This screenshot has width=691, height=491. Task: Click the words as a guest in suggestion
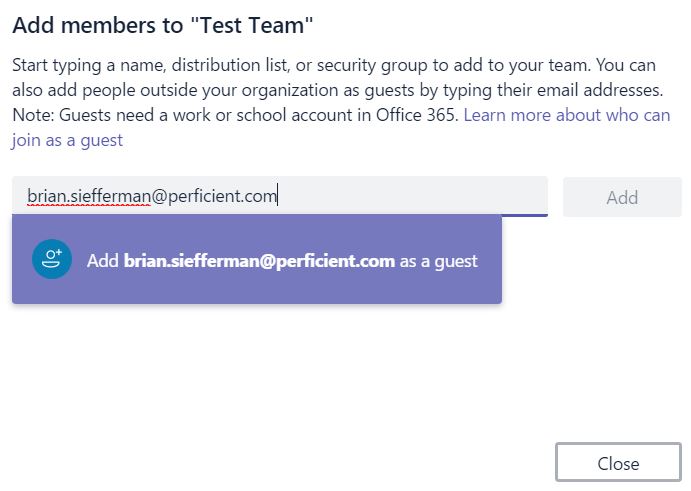[x=438, y=261]
